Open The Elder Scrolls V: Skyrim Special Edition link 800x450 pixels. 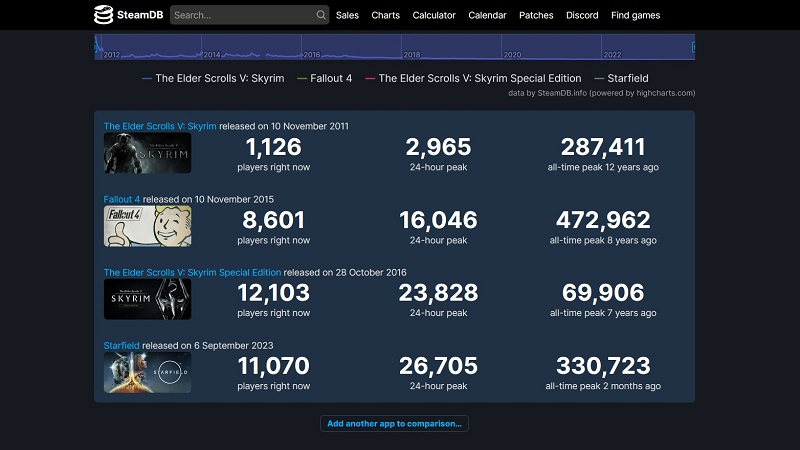pos(192,272)
